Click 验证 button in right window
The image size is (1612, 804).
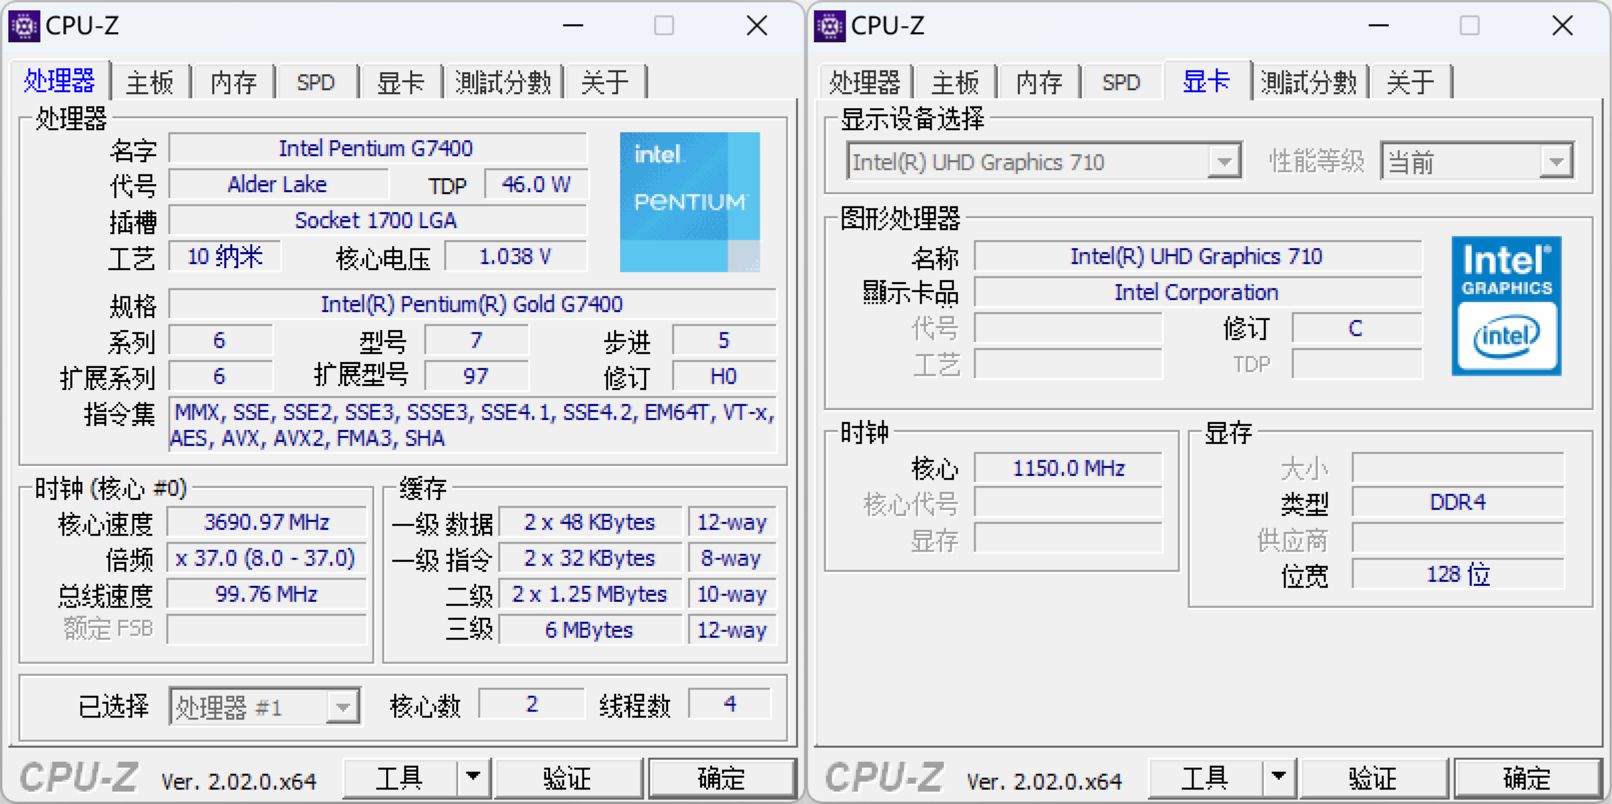[1373, 777]
